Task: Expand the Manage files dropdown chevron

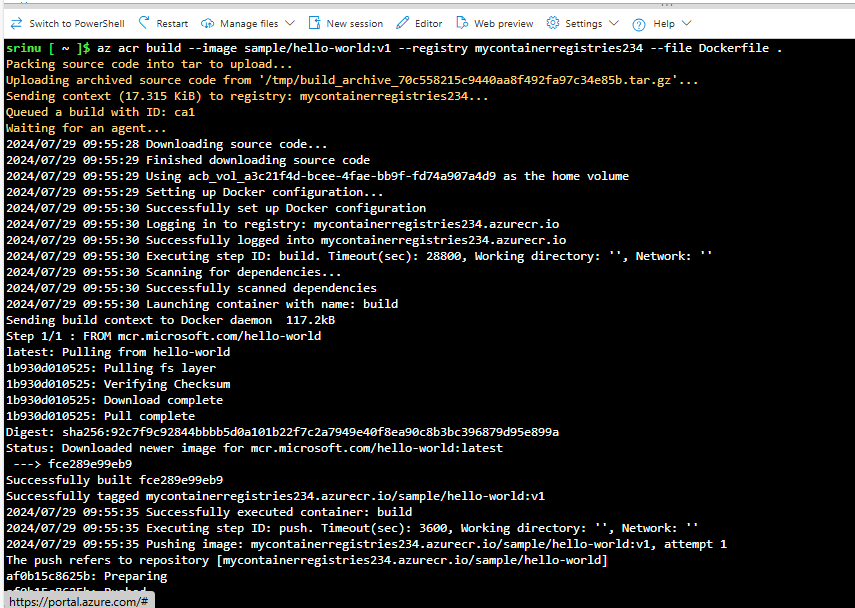Action: click(x=290, y=23)
